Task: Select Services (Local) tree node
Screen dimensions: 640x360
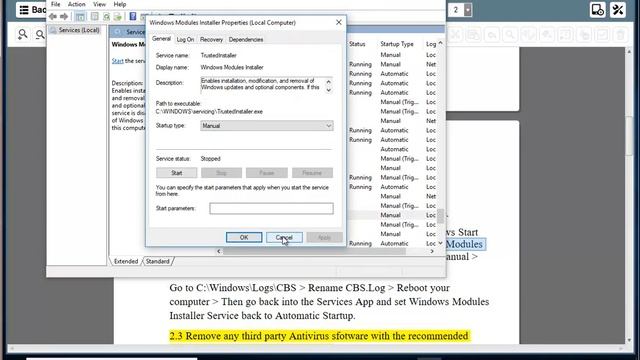Action: (x=75, y=30)
